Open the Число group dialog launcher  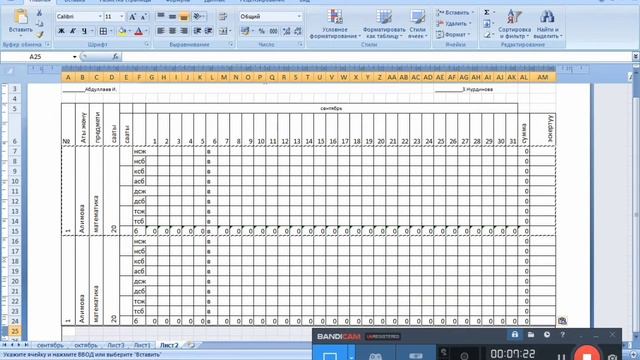(x=301, y=44)
